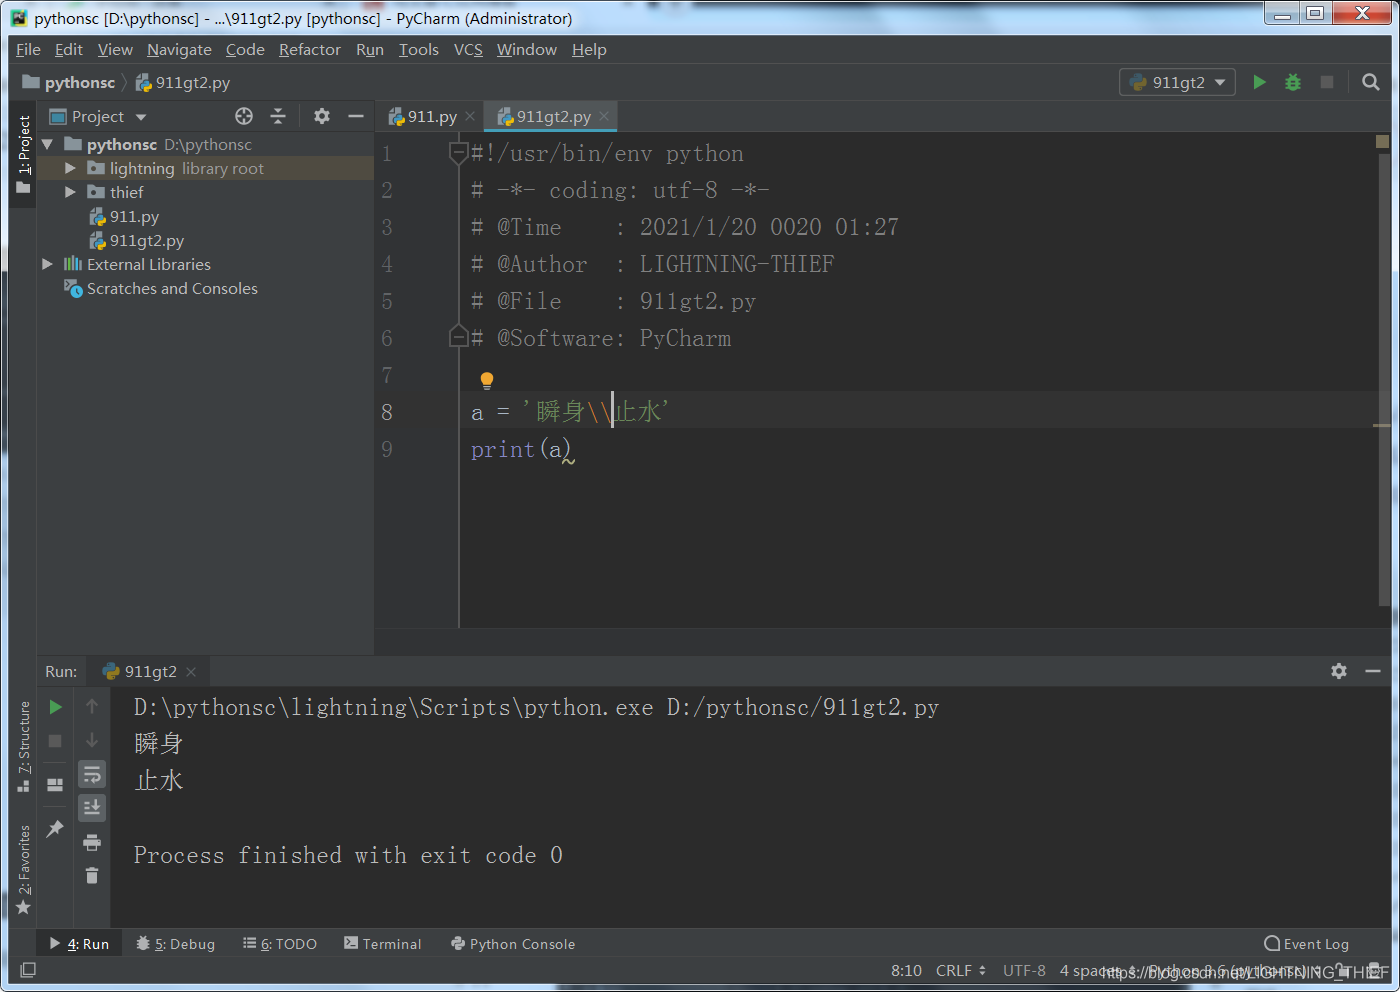Close the 911.py editor tab
Viewport: 1400px width, 992px height.
click(470, 116)
